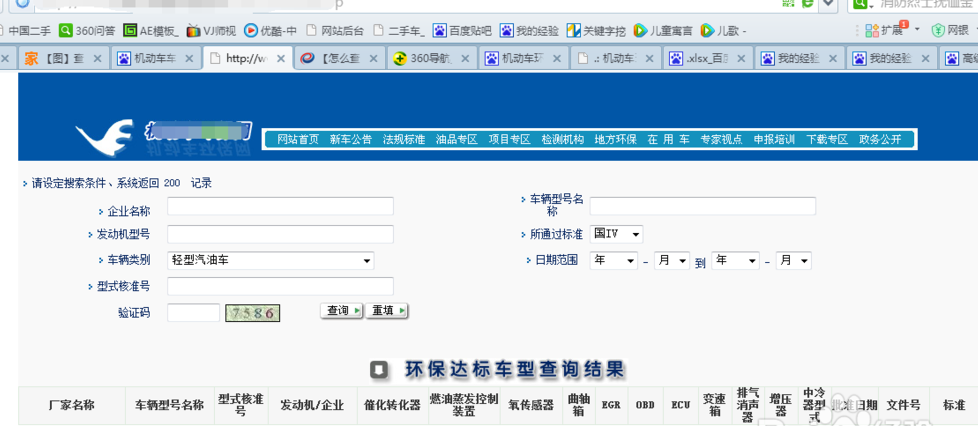Click the 文件号 column header
This screenshot has width=978, height=426.
(x=904, y=405)
